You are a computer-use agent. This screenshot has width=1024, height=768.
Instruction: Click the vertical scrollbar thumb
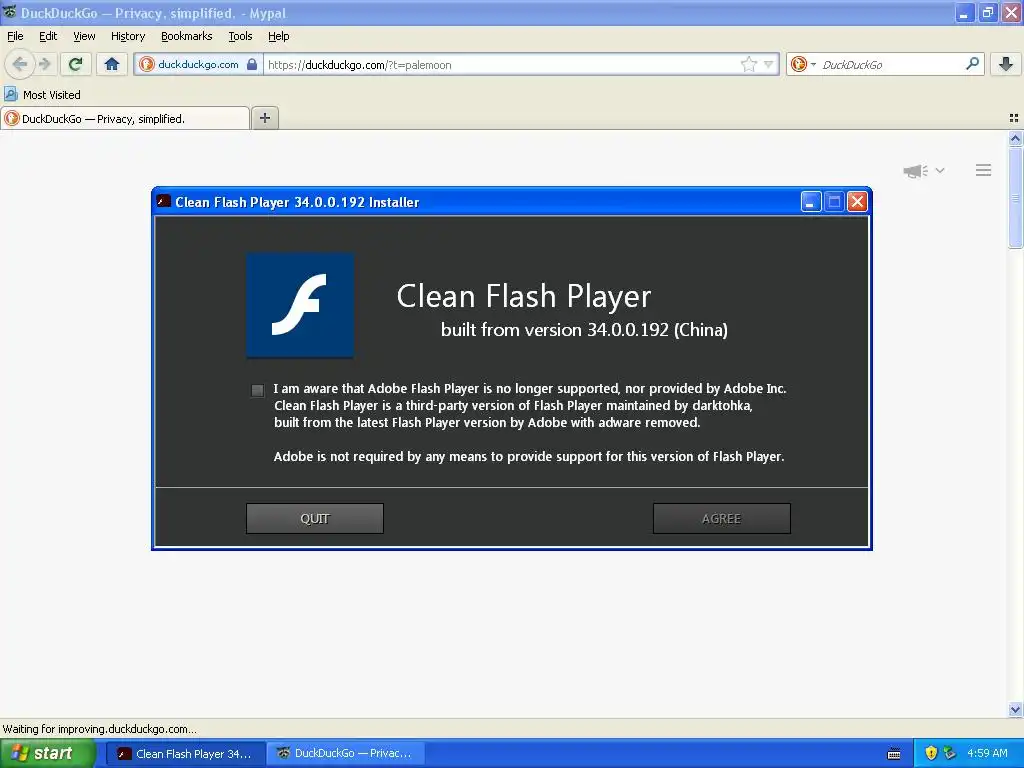pos(1015,197)
